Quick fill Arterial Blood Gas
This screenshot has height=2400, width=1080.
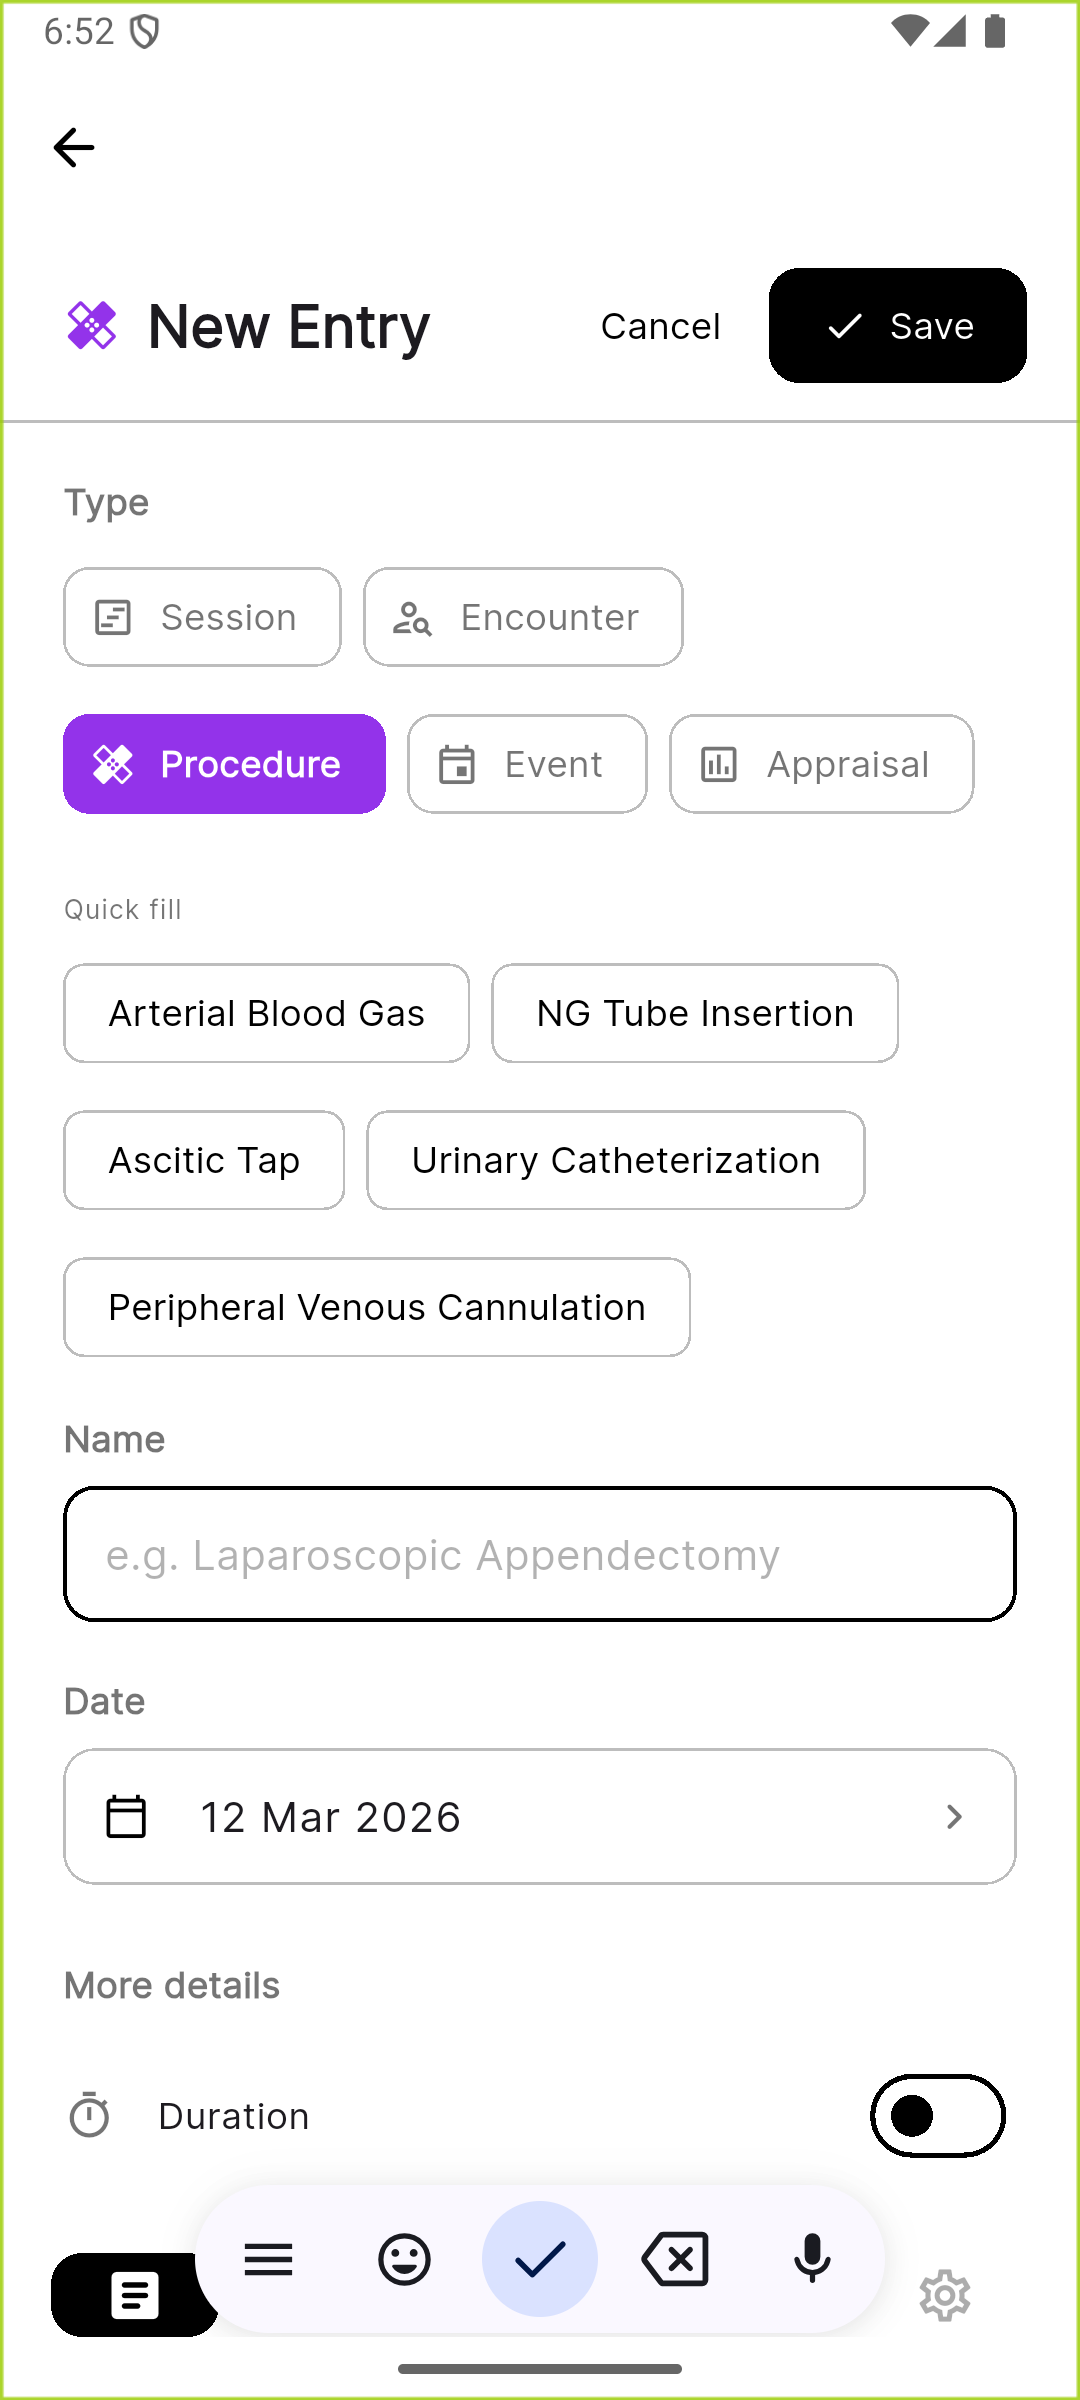[x=266, y=1013]
